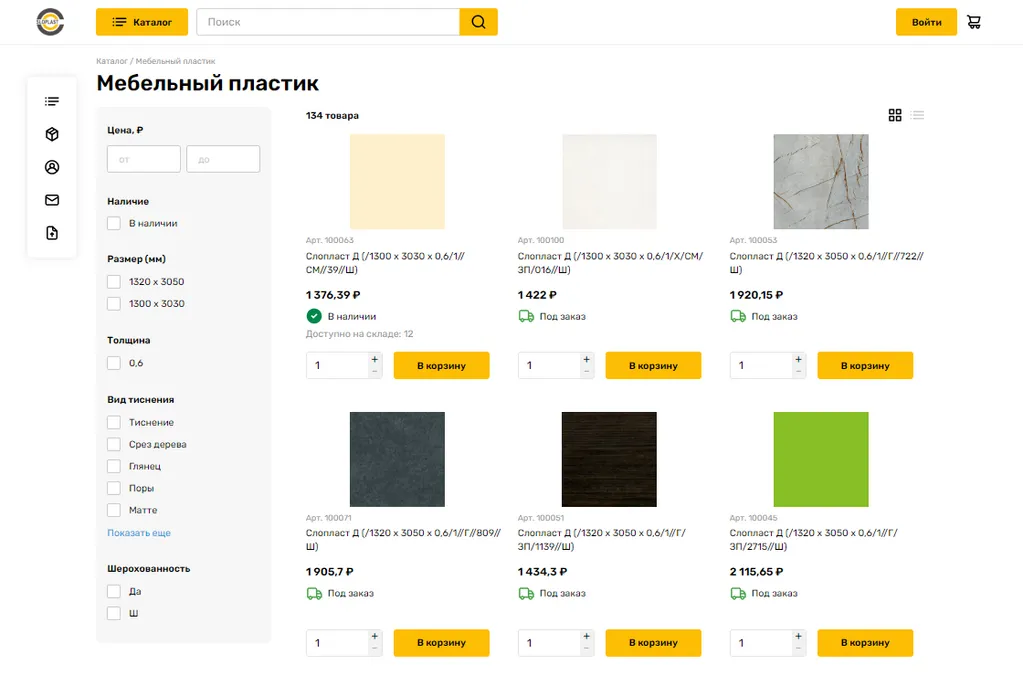Tick the "Глянец" embossing checkbox
The image size is (1023, 675).
coord(114,467)
